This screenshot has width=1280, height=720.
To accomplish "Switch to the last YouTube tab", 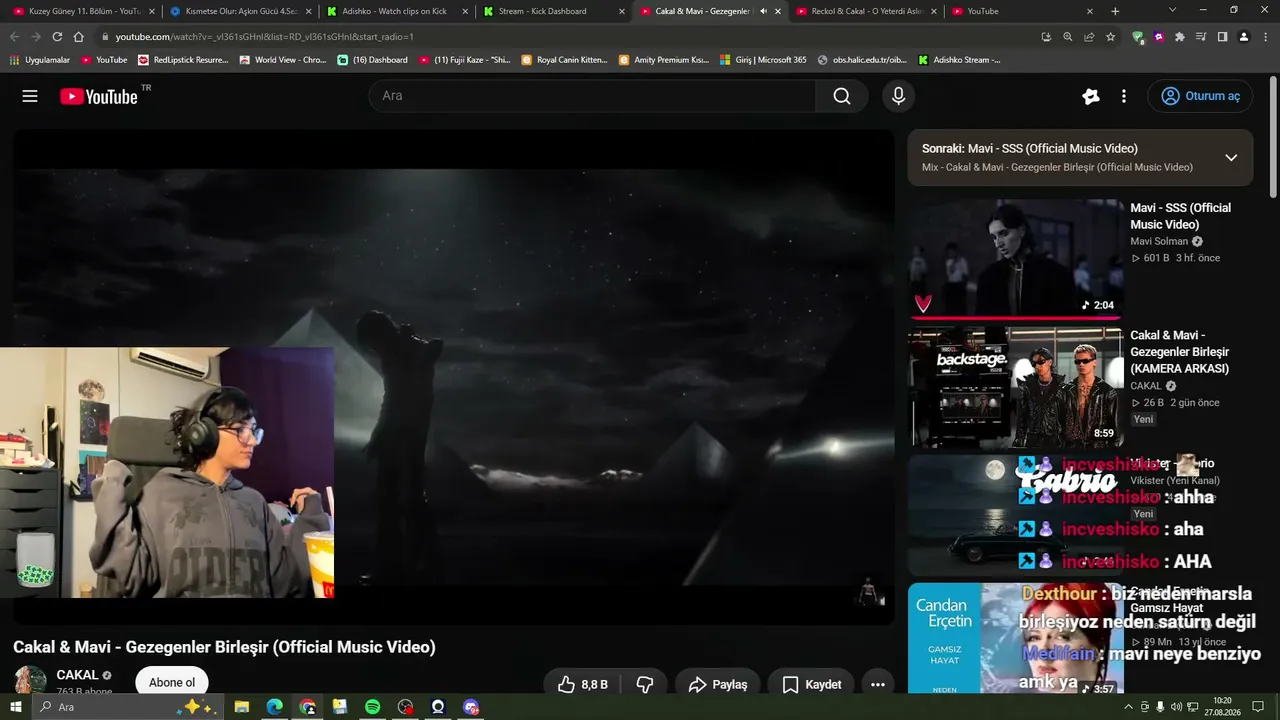I will click(1022, 11).
